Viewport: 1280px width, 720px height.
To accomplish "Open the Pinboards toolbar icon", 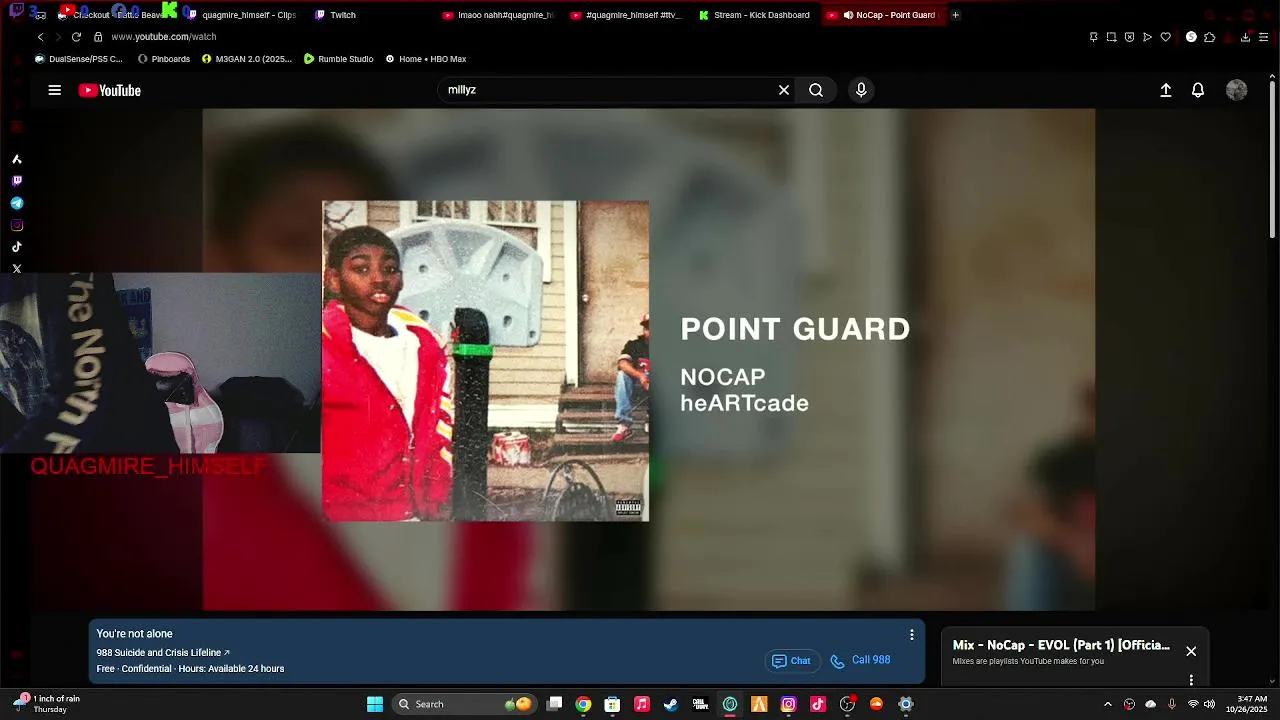I will [1093, 37].
